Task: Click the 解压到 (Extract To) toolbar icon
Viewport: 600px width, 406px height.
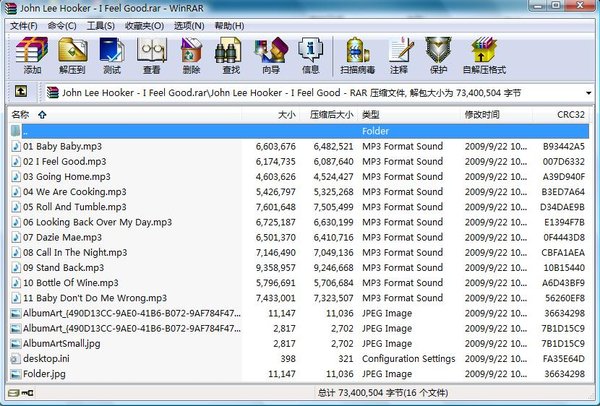Action: [x=72, y=50]
